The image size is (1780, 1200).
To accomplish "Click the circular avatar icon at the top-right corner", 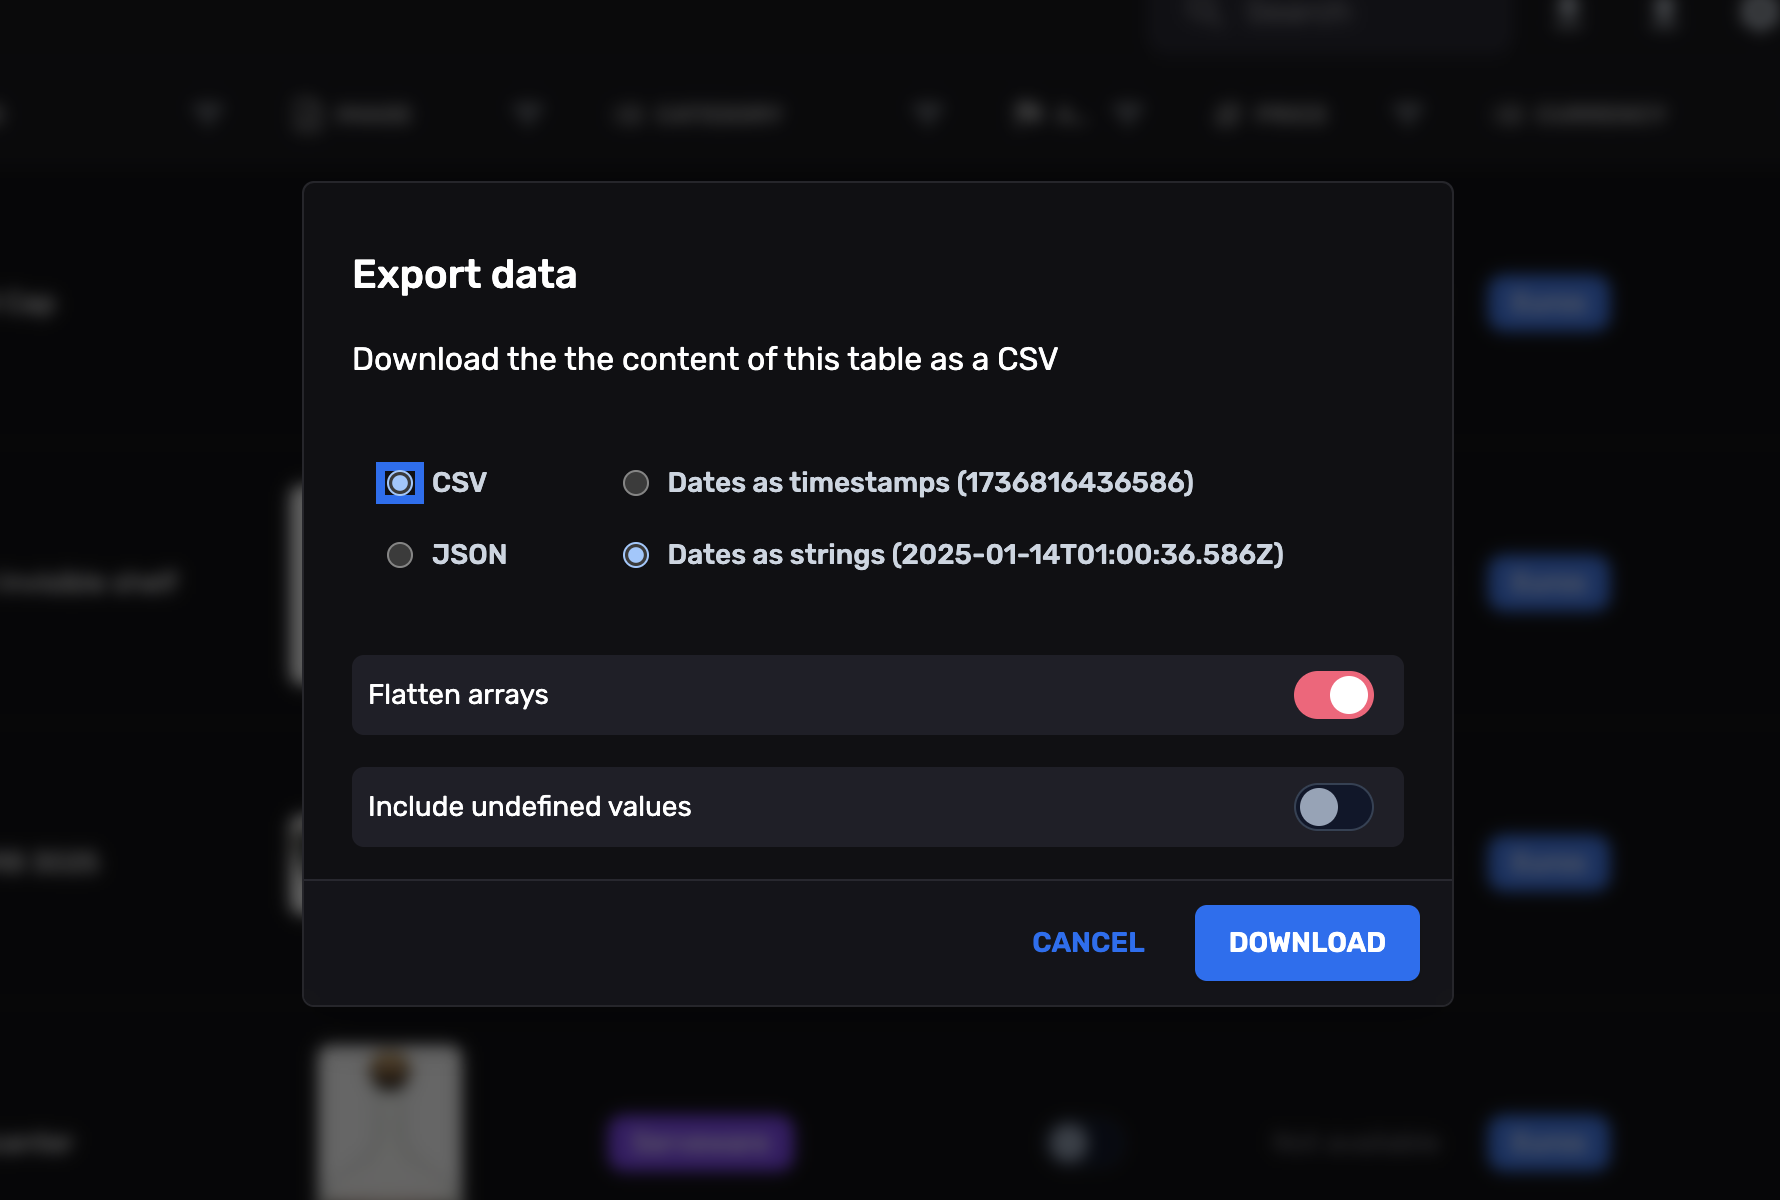I will [x=1760, y=12].
